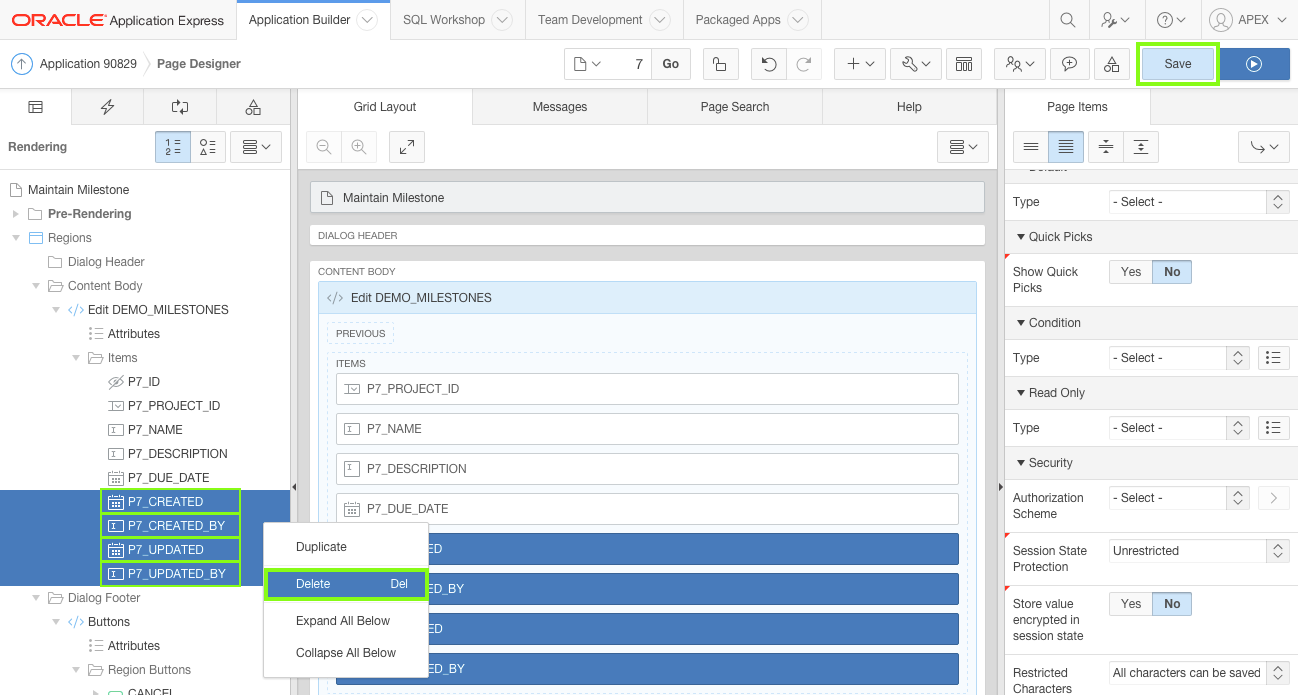Select P7_DUE_DATE in the rendering tree
1298x695 pixels.
(x=168, y=478)
